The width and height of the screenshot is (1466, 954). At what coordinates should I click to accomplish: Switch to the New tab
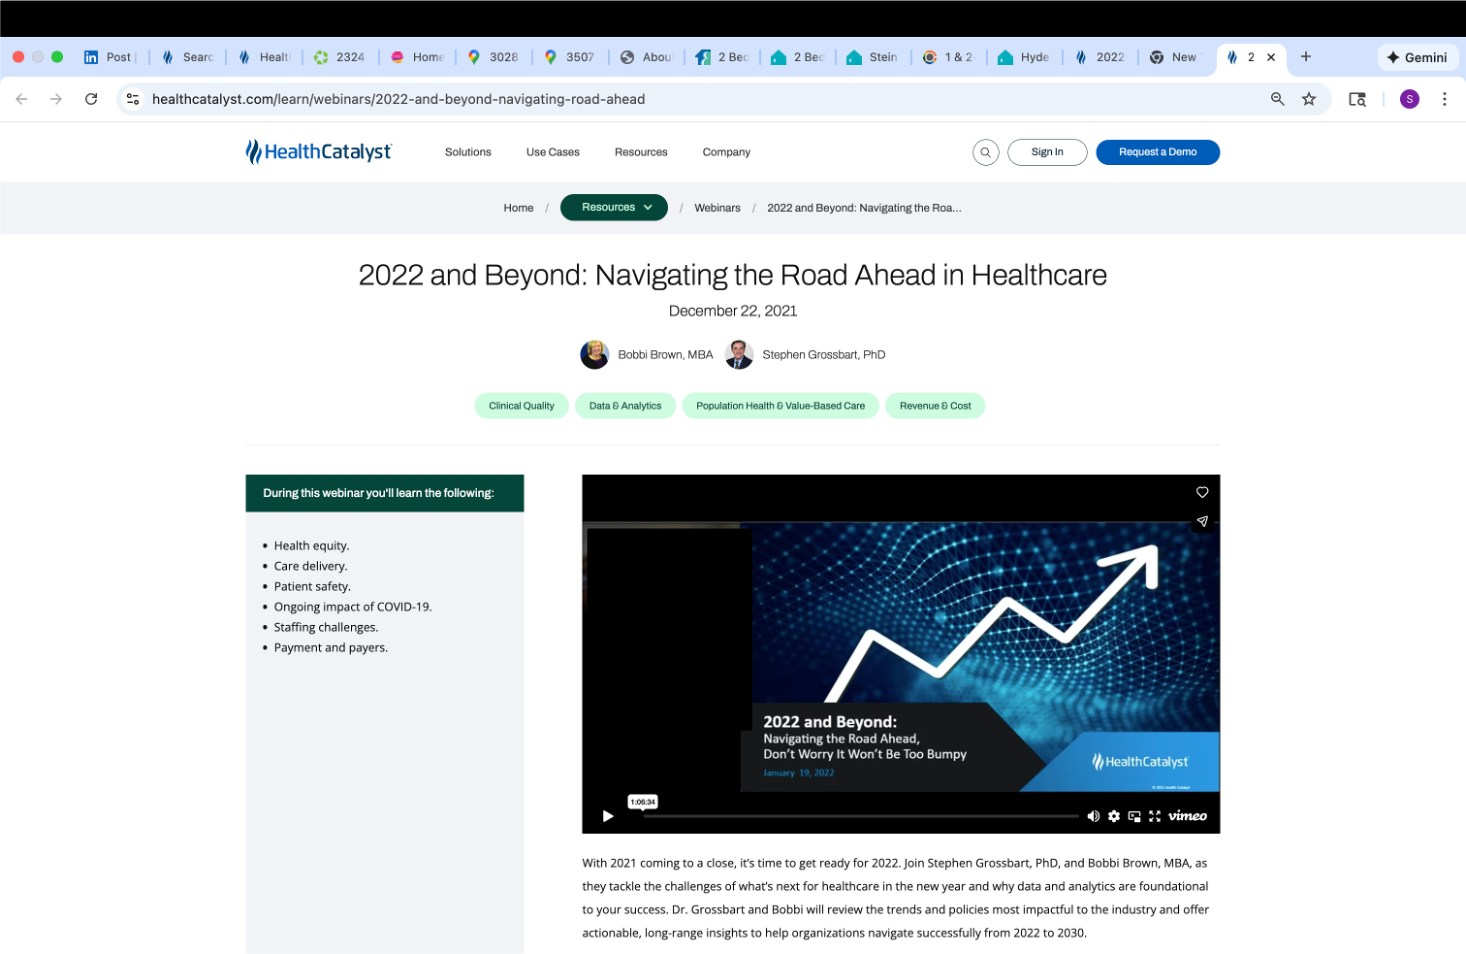click(1176, 57)
